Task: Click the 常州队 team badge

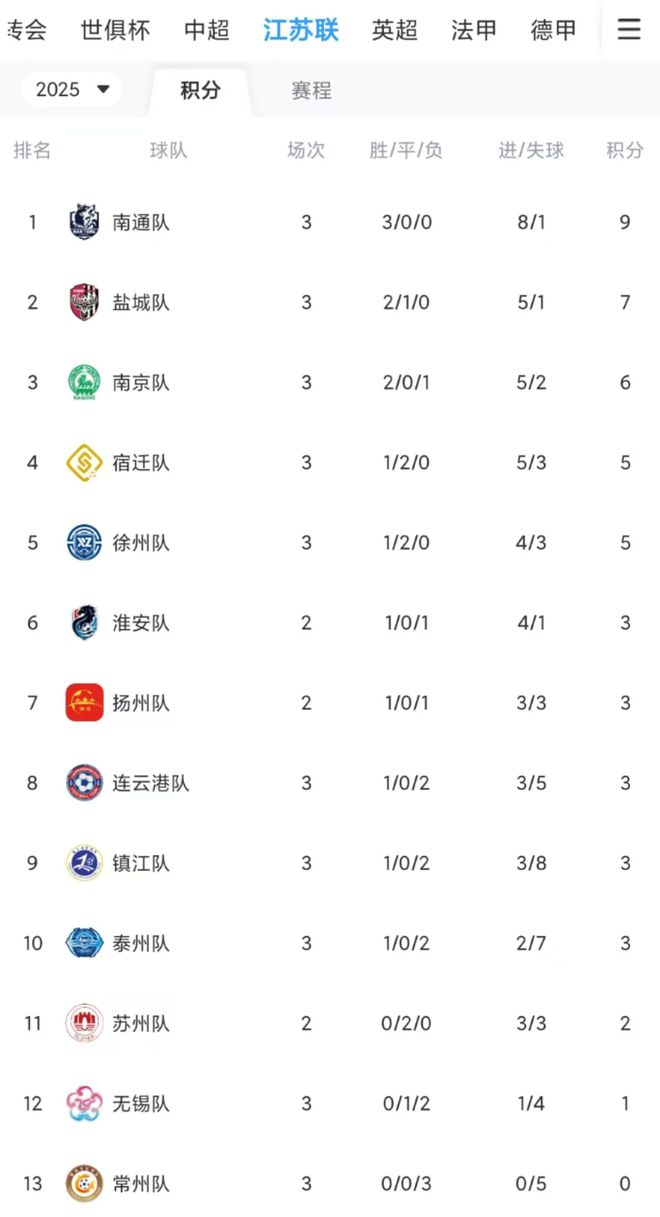Action: (x=84, y=1184)
